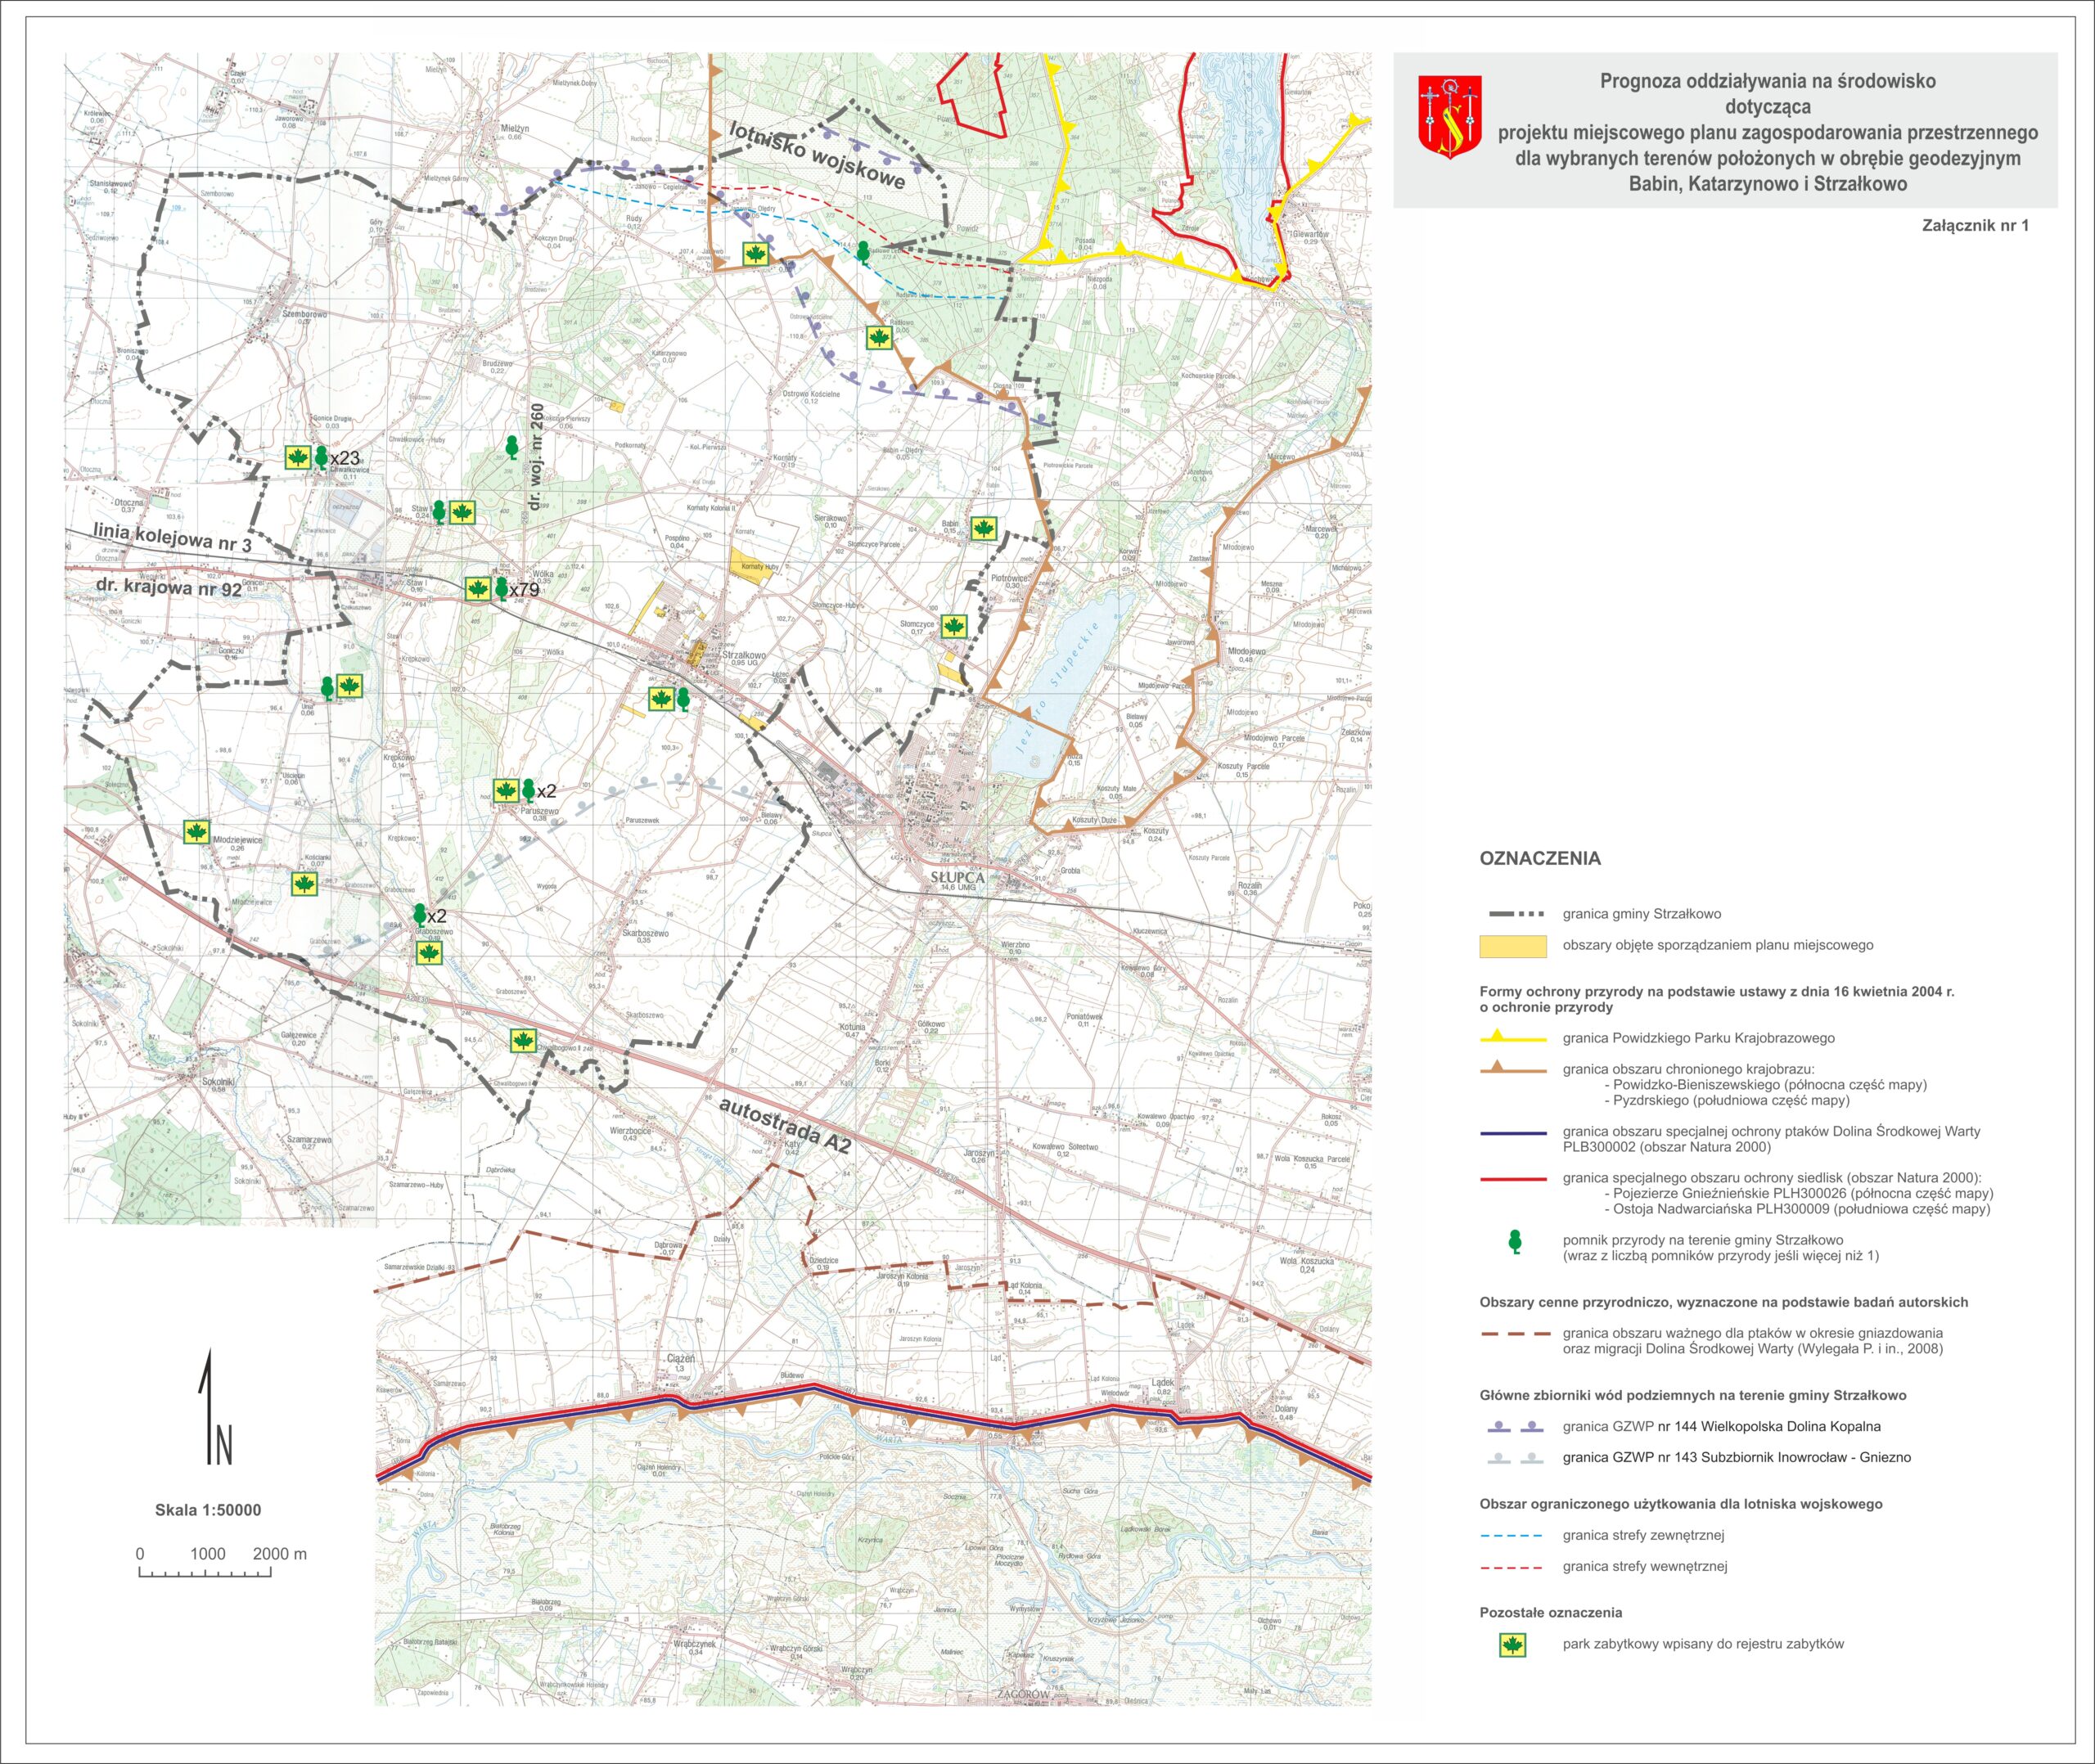Click the park icon near Młodziejewice

coord(196,831)
